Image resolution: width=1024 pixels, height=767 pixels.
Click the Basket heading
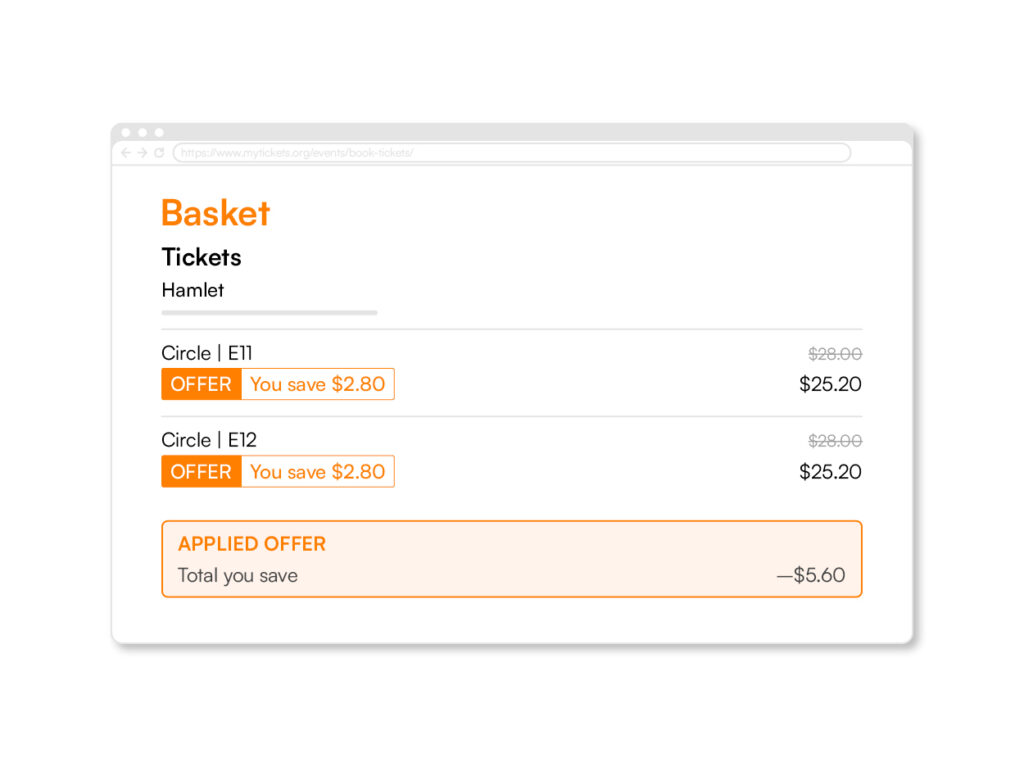pyautogui.click(x=216, y=213)
